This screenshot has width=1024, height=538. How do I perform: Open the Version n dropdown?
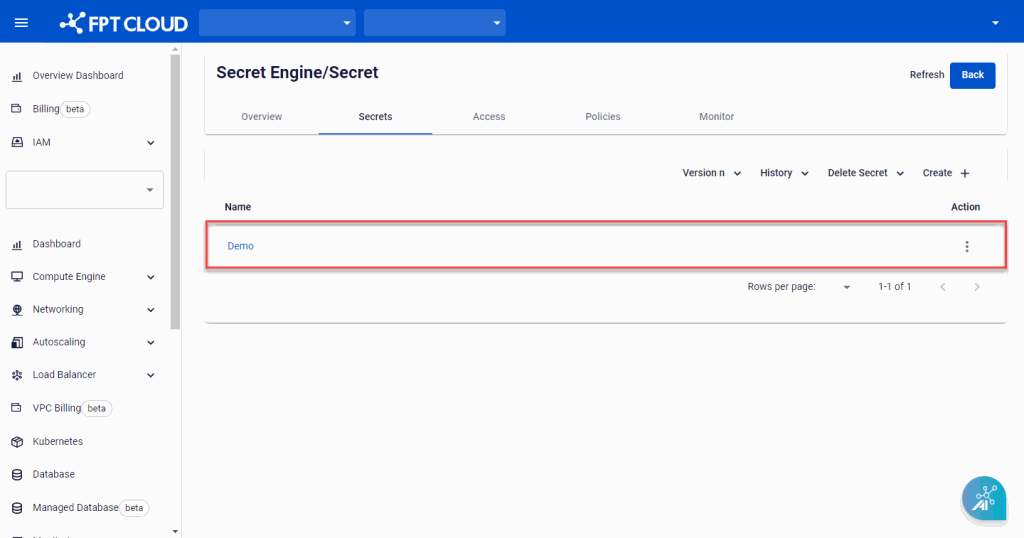[712, 173]
